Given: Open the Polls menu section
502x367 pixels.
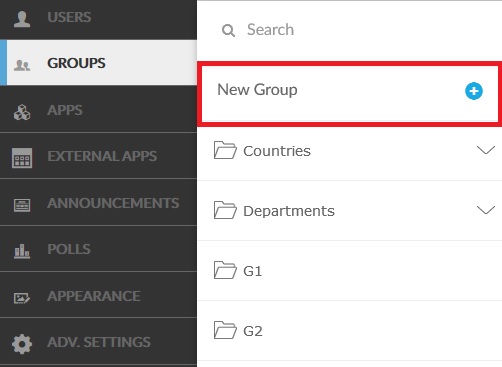Looking at the screenshot, I should (98, 249).
